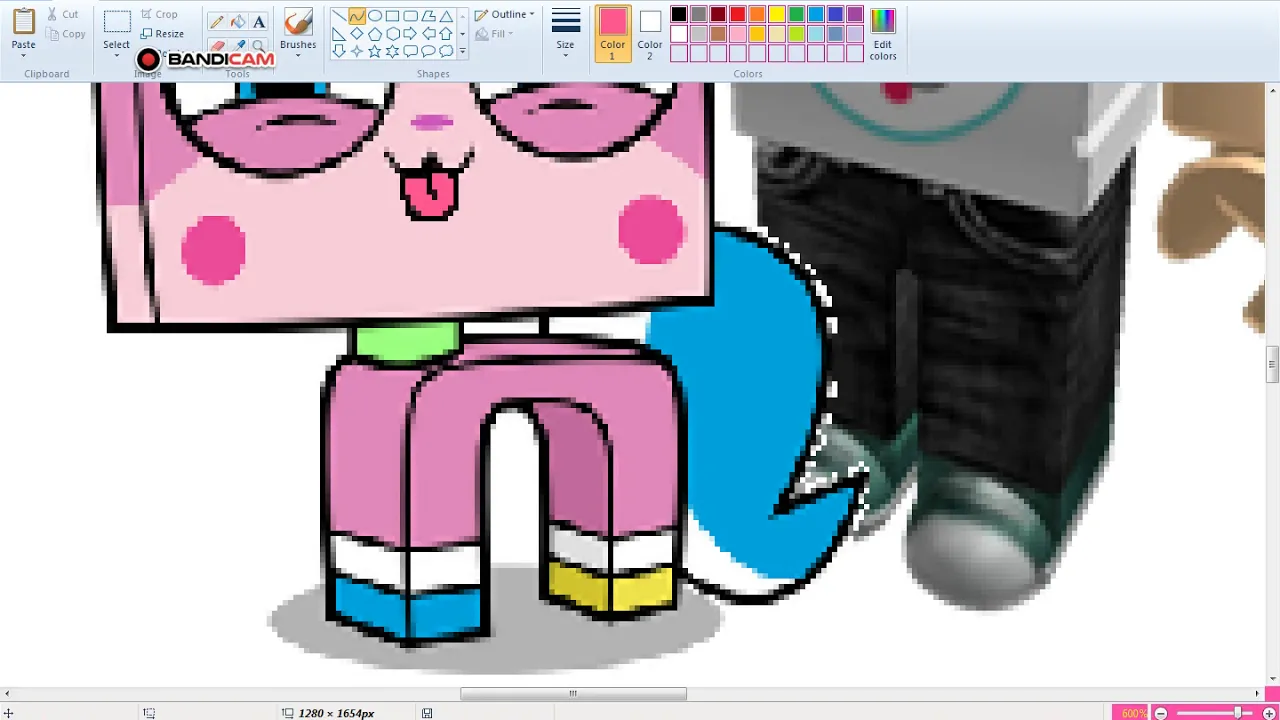Pick the yellow color swatch
1280x720 pixels.
click(x=777, y=14)
